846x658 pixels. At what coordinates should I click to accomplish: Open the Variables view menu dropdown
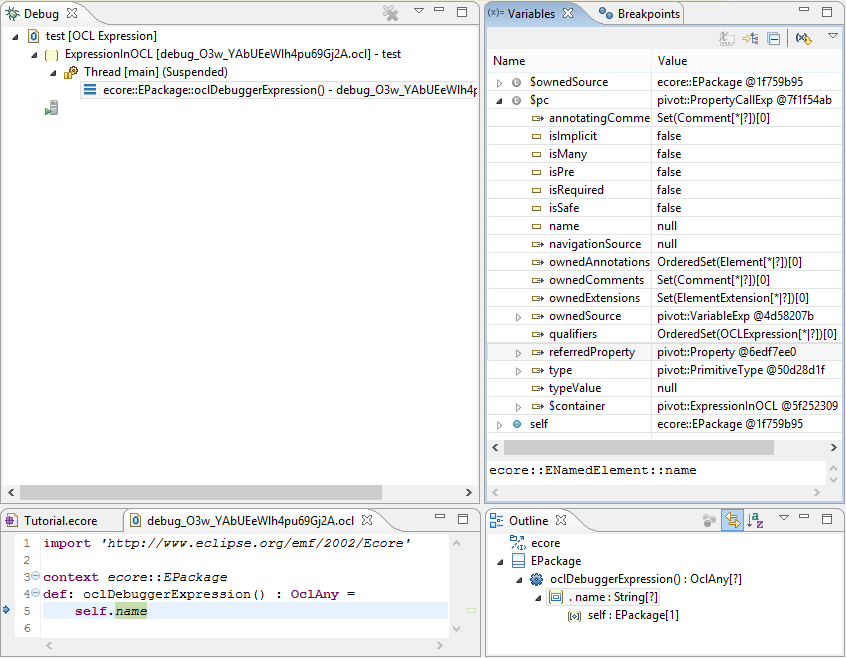point(833,36)
